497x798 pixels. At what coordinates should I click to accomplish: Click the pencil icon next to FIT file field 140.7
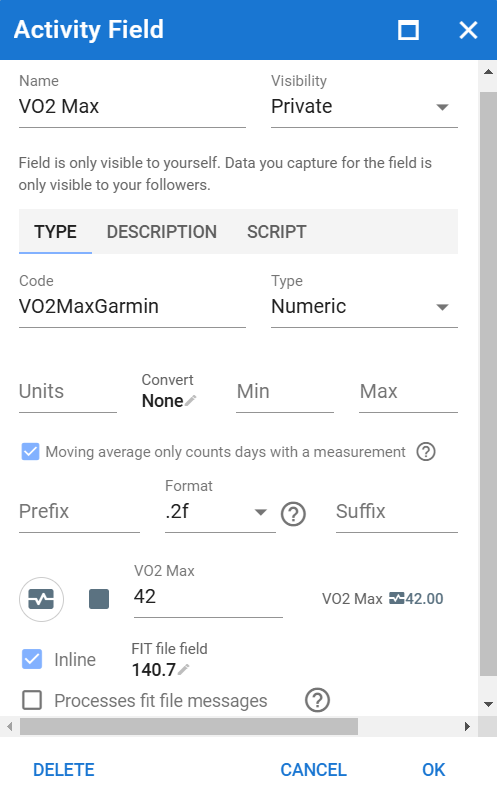pos(184,669)
